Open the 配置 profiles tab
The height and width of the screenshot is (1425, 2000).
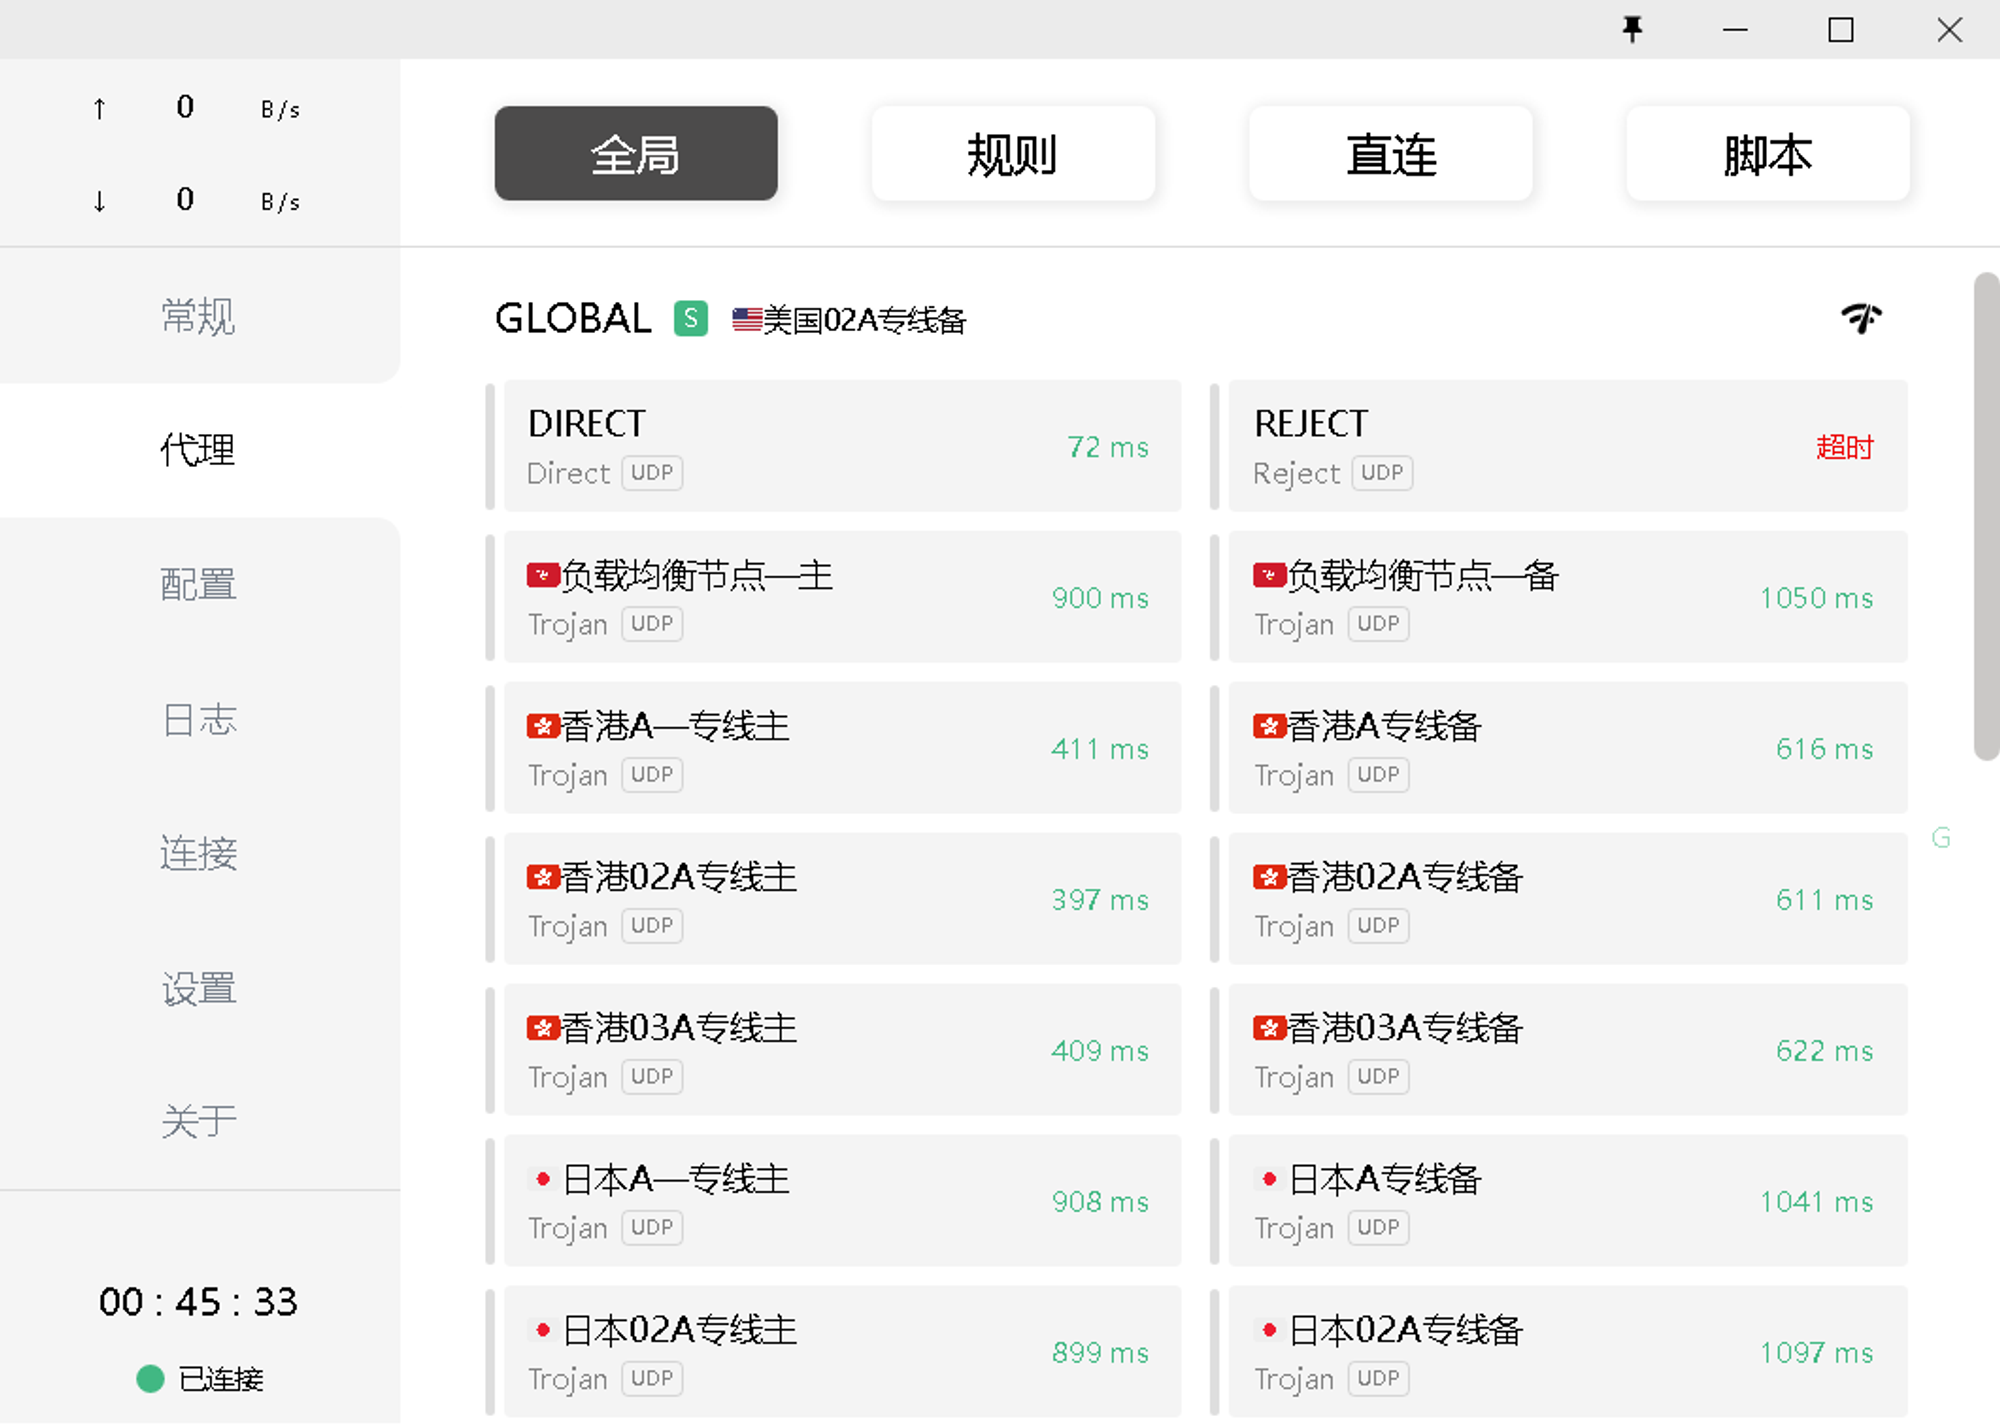198,584
